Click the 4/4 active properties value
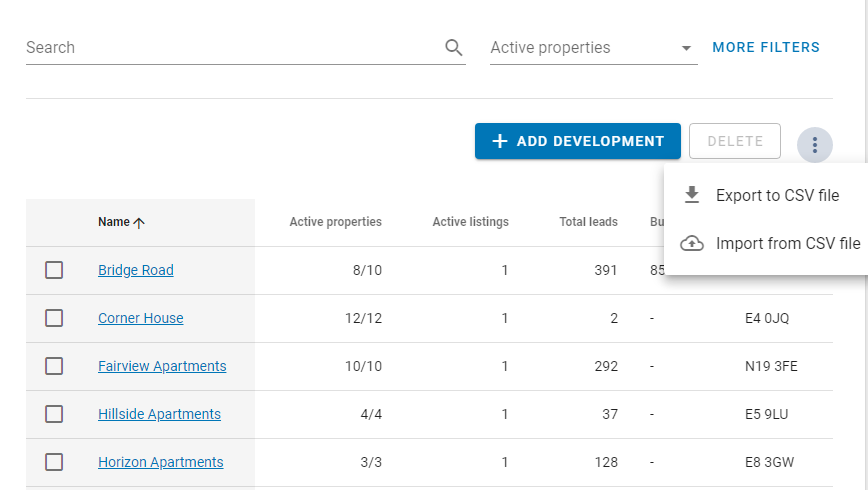 (x=371, y=414)
